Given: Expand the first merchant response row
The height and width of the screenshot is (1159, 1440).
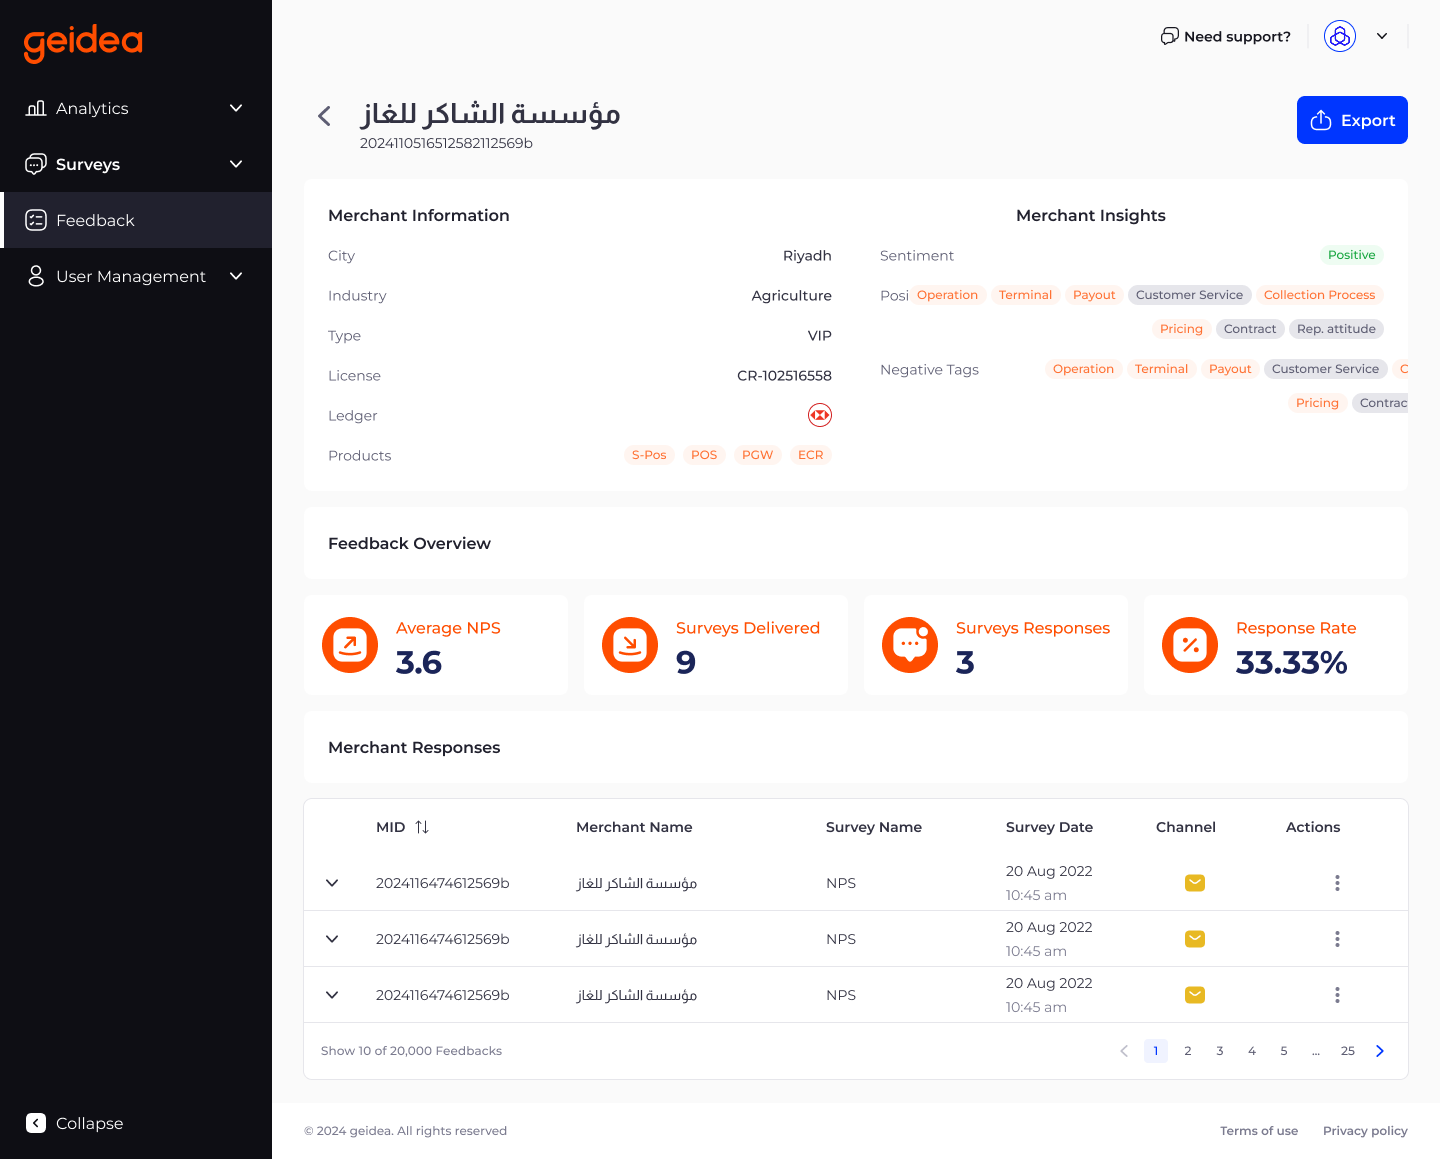Looking at the screenshot, I should pos(332,883).
